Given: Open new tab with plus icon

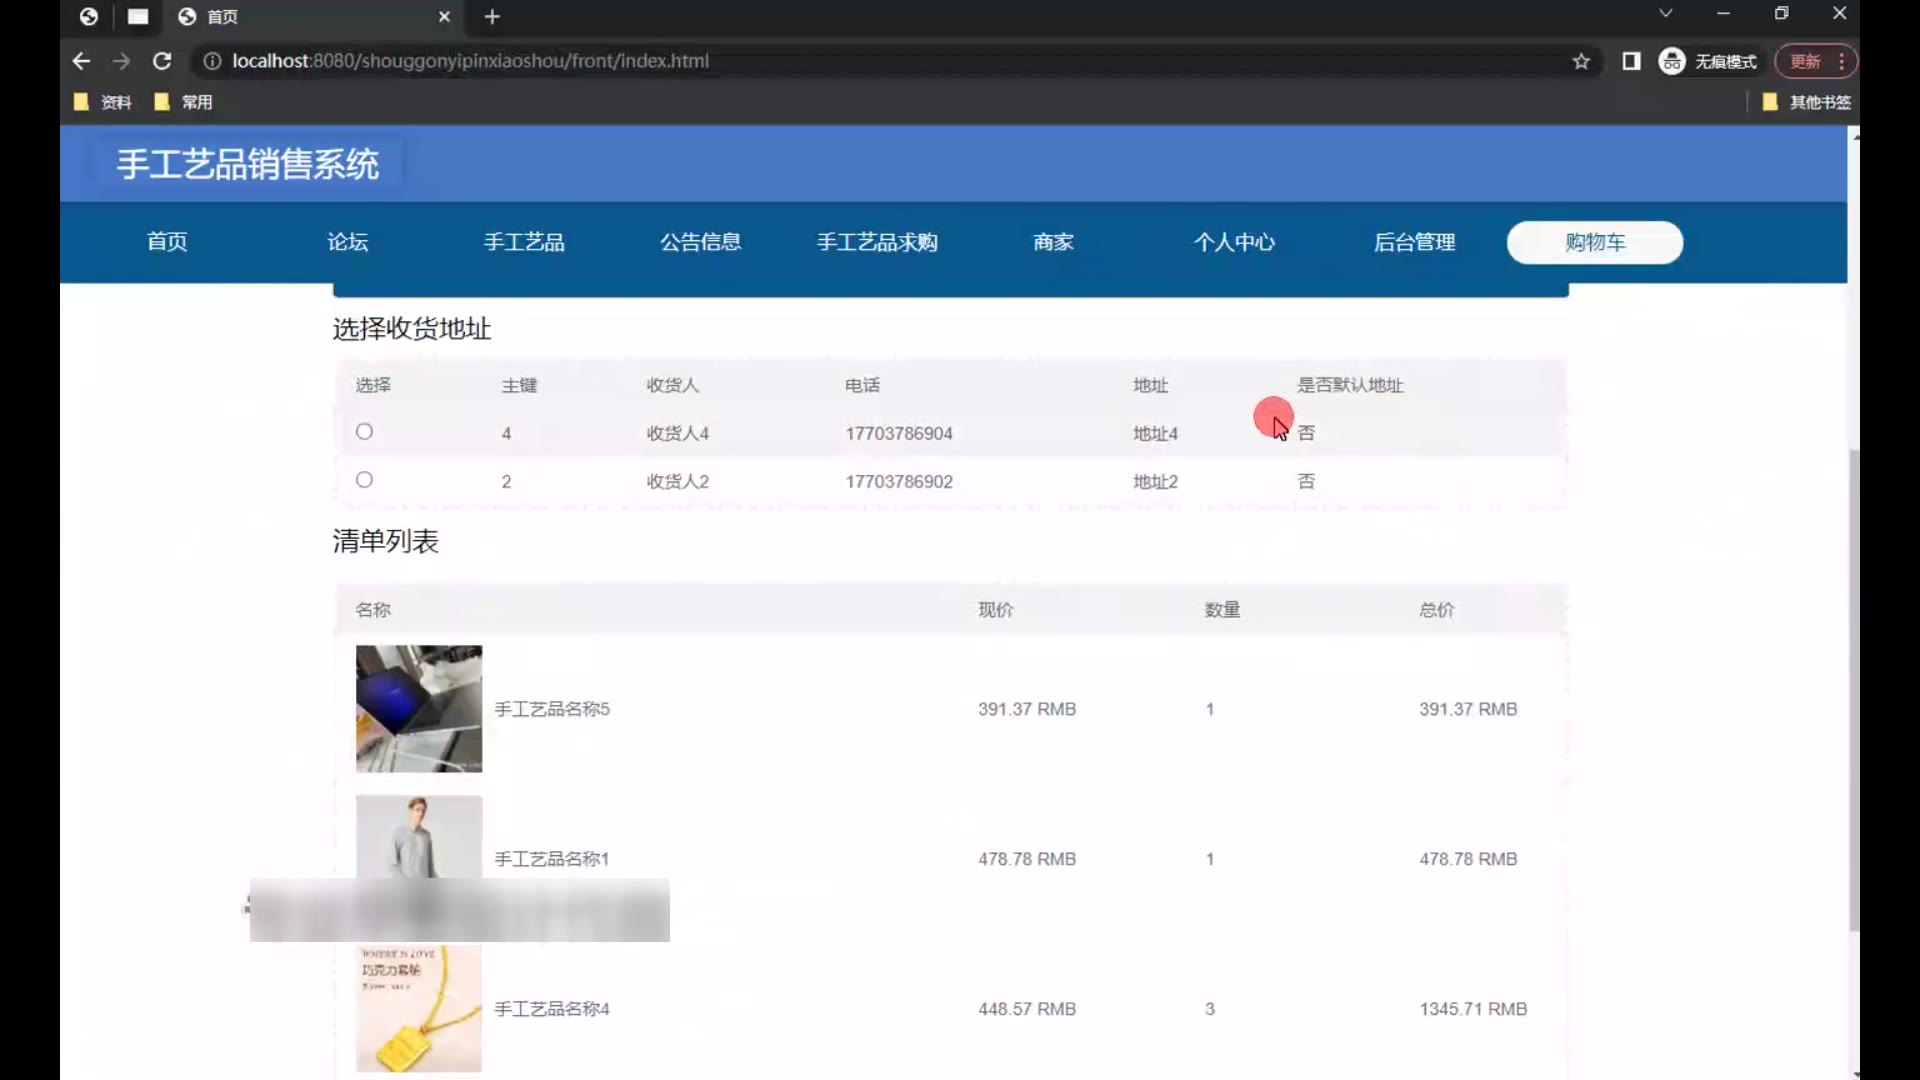Looking at the screenshot, I should (492, 17).
